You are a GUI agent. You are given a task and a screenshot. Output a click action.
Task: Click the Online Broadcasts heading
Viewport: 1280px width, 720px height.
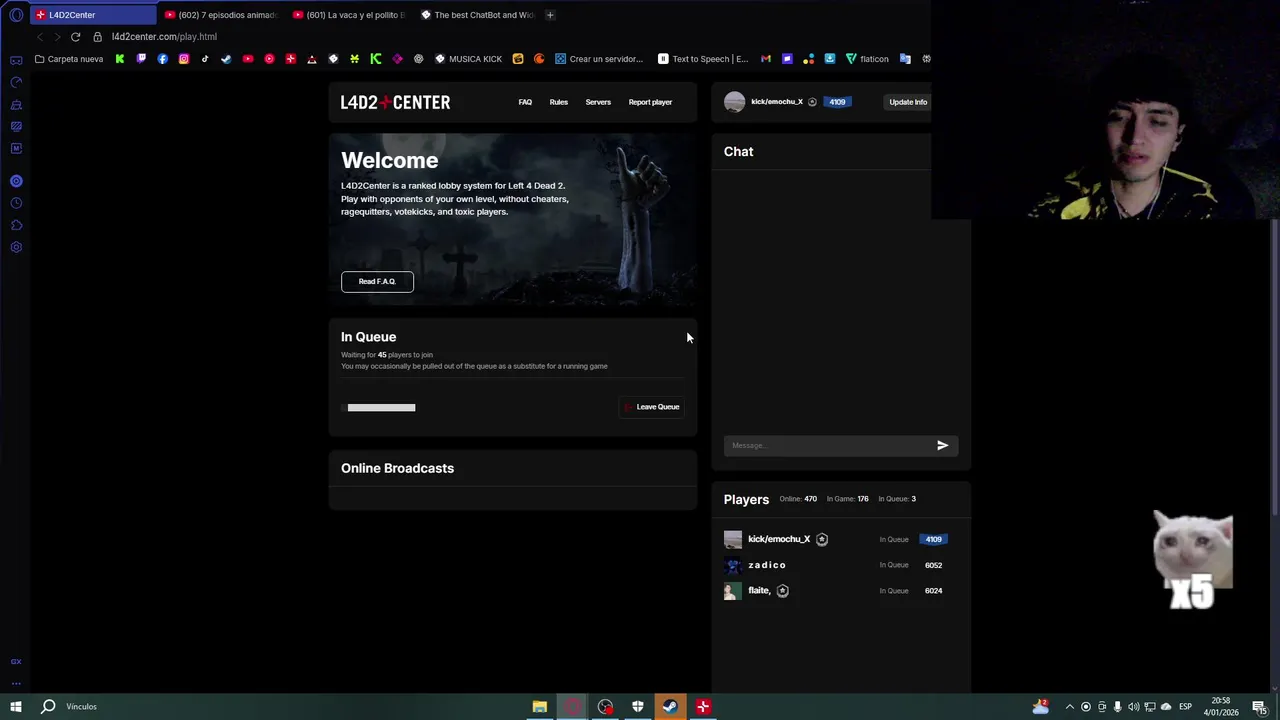pyautogui.click(x=397, y=468)
